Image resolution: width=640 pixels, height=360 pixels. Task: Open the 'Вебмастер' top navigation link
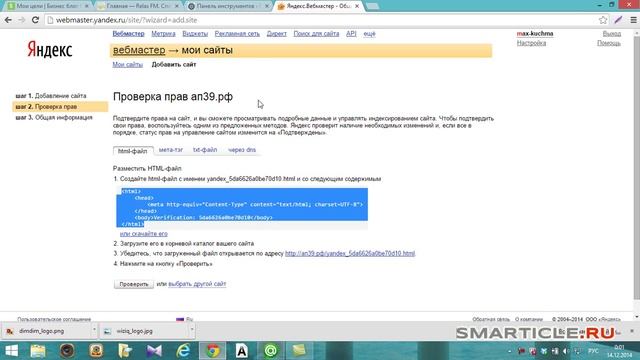click(x=129, y=33)
